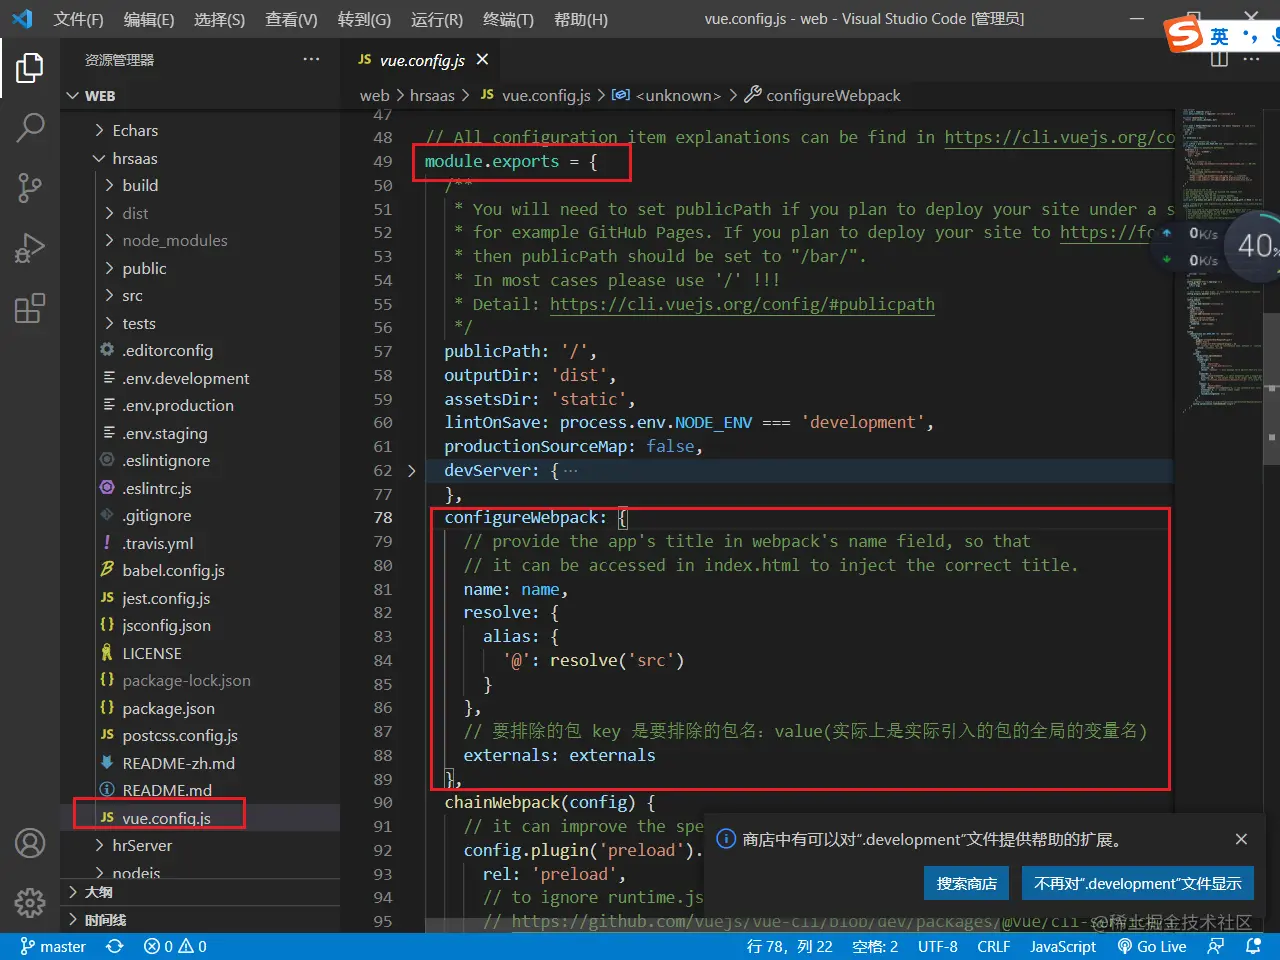
Task: Click 不再对".development"文件显示 button
Action: [1137, 883]
